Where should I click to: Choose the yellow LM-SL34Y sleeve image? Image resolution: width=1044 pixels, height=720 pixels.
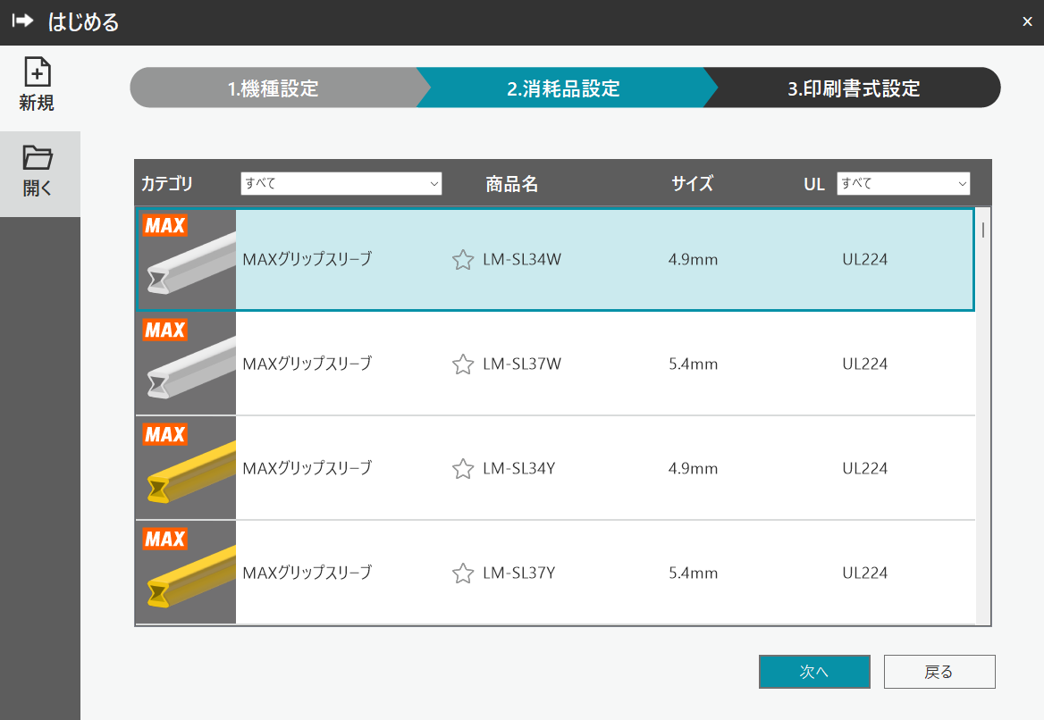click(x=186, y=469)
